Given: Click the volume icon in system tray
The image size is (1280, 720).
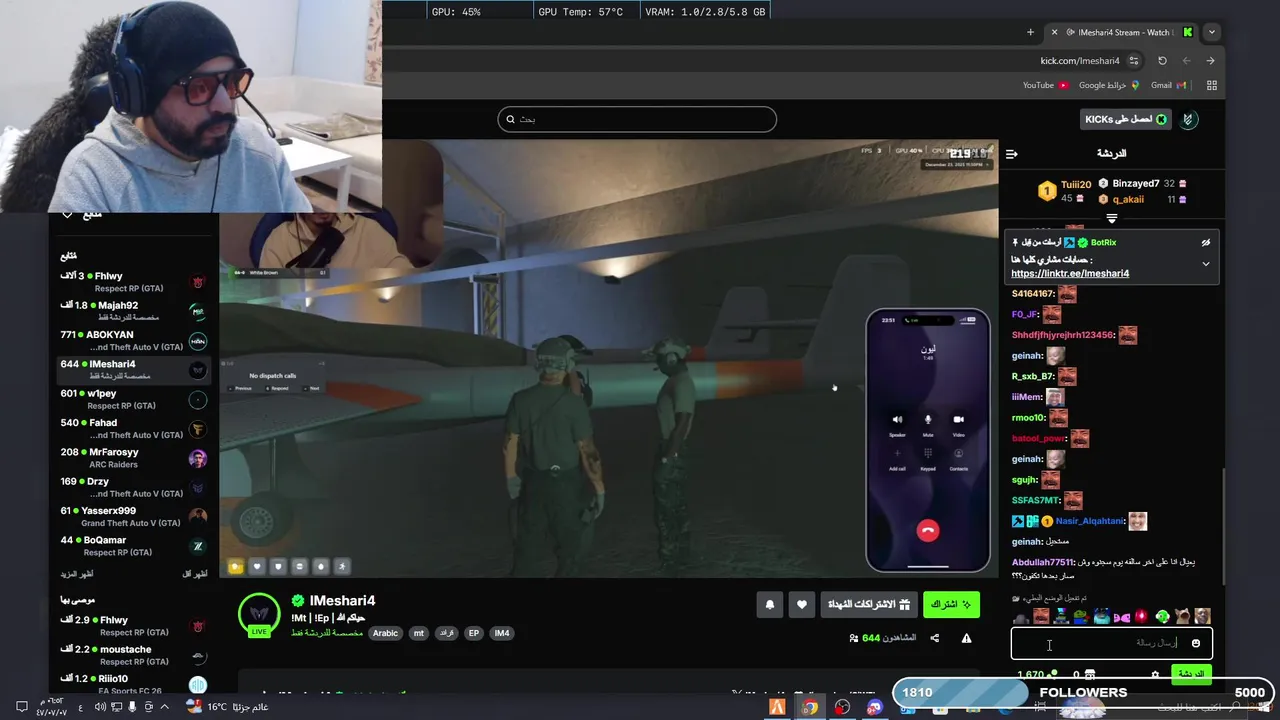Looking at the screenshot, I should [100, 707].
